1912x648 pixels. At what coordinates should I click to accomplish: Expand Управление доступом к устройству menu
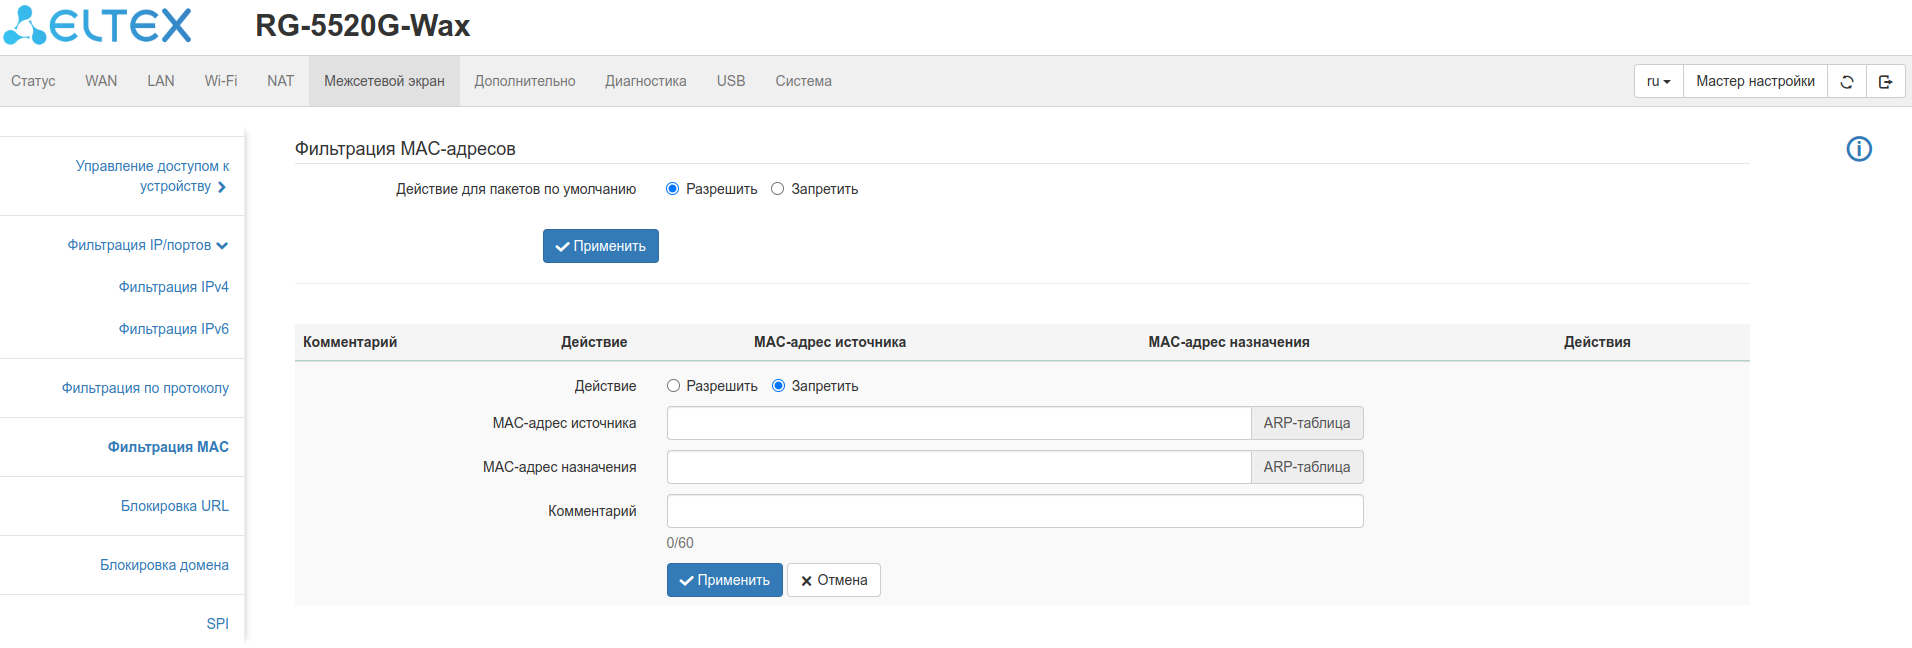152,176
